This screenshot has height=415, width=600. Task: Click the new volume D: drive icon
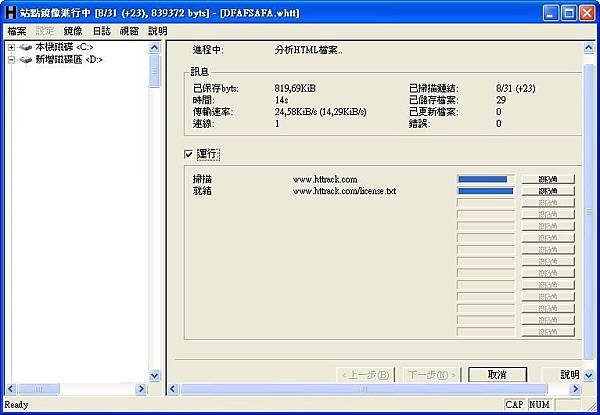26,60
